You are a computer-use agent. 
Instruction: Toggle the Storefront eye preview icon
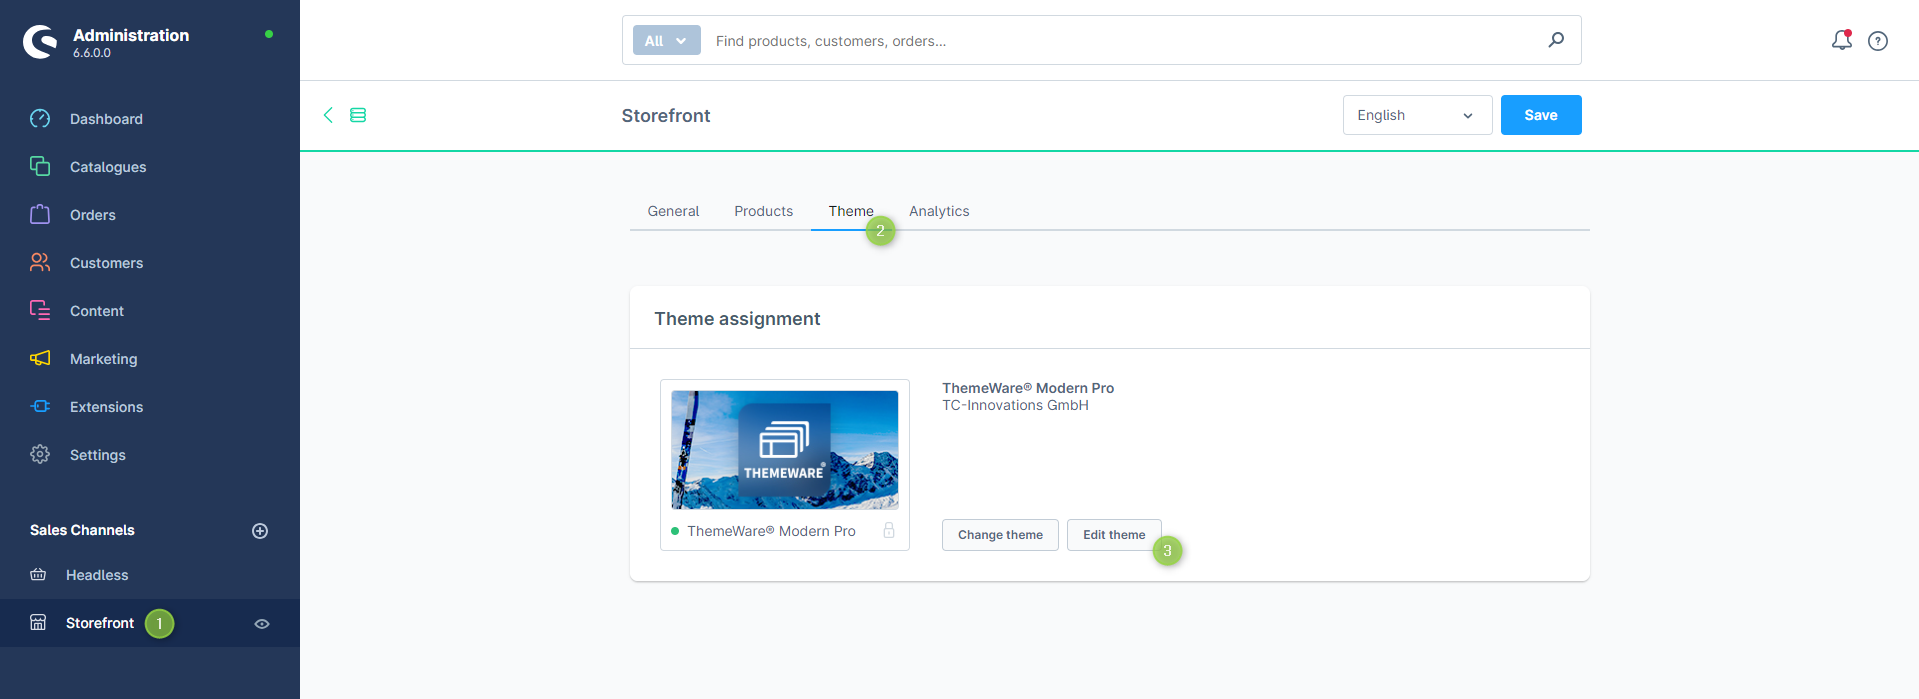click(262, 624)
